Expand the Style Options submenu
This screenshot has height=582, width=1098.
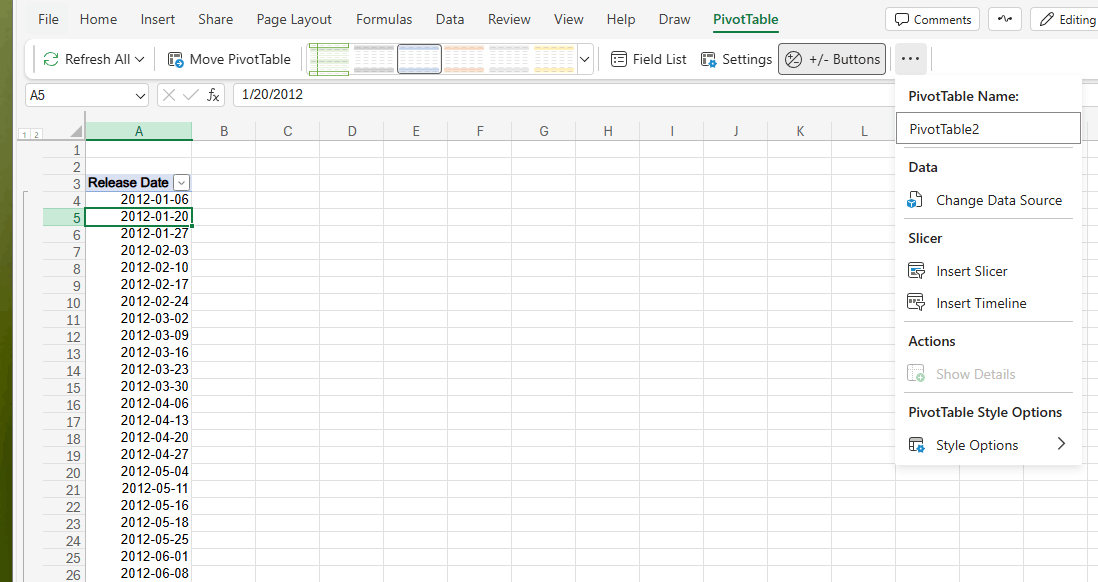click(x=988, y=445)
